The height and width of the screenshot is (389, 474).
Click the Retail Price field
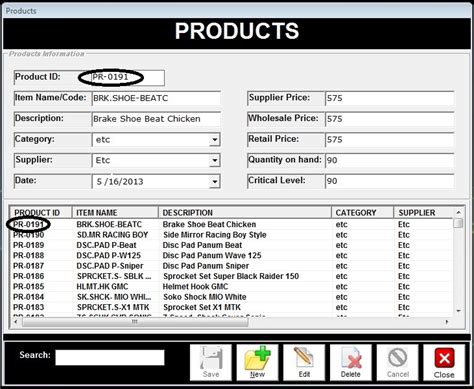389,140
